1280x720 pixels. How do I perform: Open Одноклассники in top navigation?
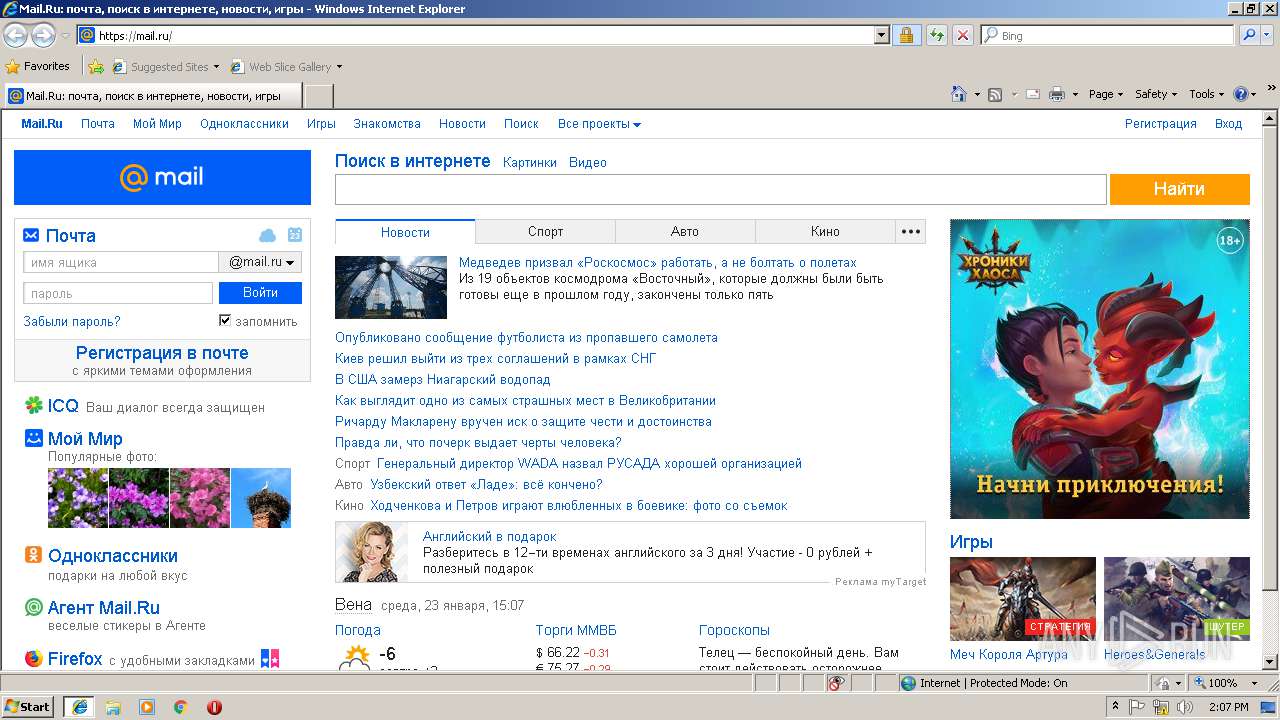point(244,124)
